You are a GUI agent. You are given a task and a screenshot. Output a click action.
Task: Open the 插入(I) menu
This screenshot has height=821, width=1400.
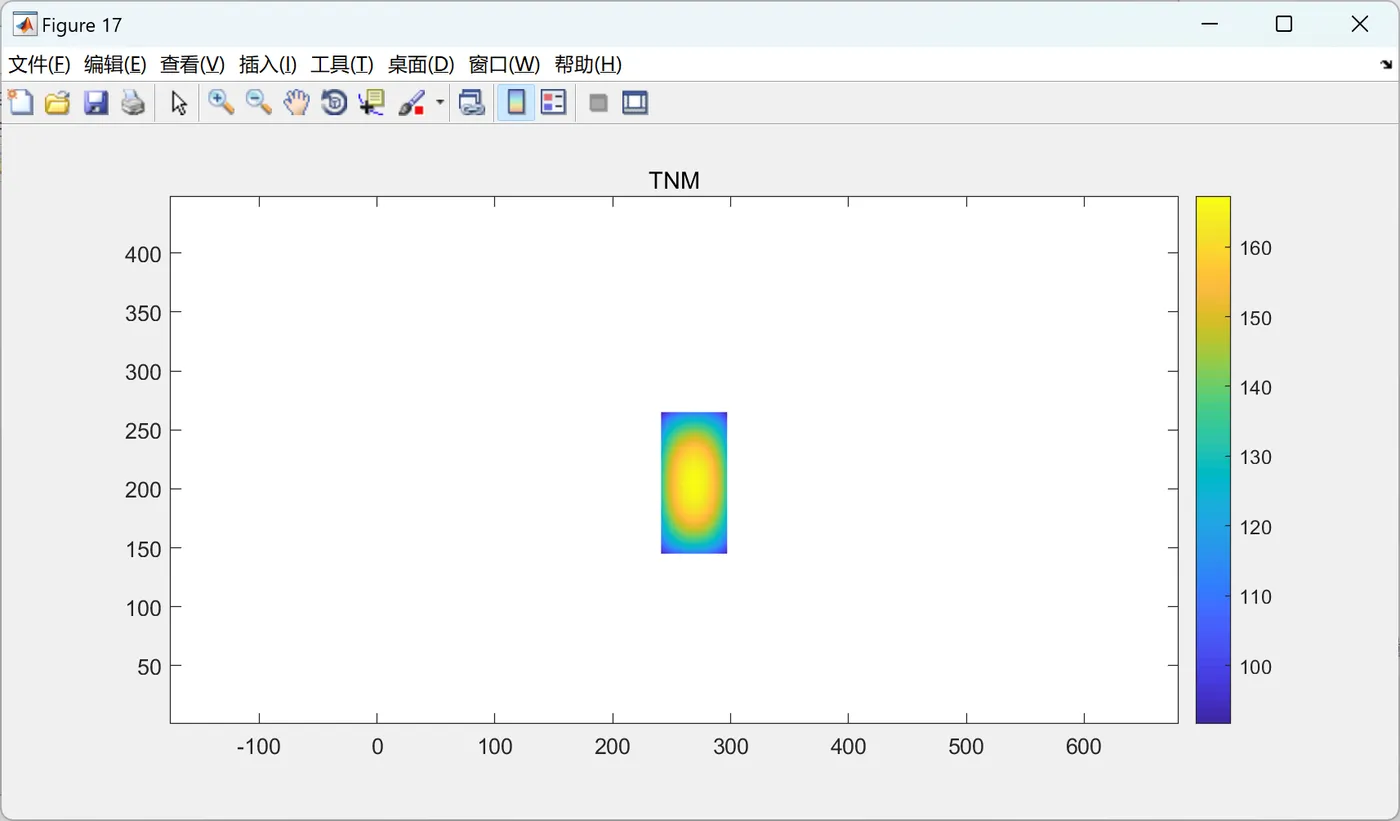point(268,65)
